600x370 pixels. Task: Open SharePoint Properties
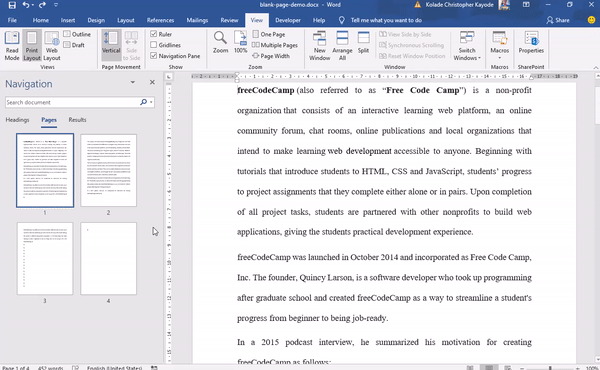click(531, 42)
